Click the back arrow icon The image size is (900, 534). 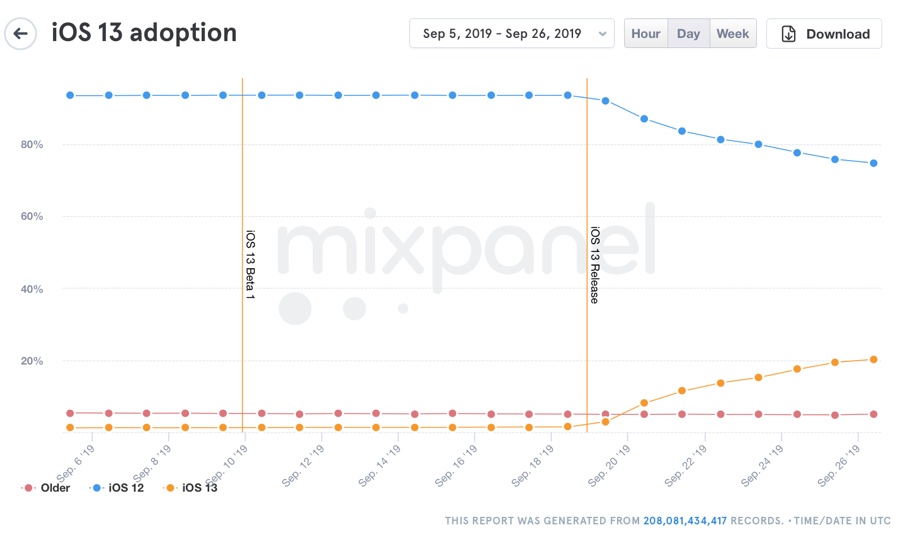point(21,34)
